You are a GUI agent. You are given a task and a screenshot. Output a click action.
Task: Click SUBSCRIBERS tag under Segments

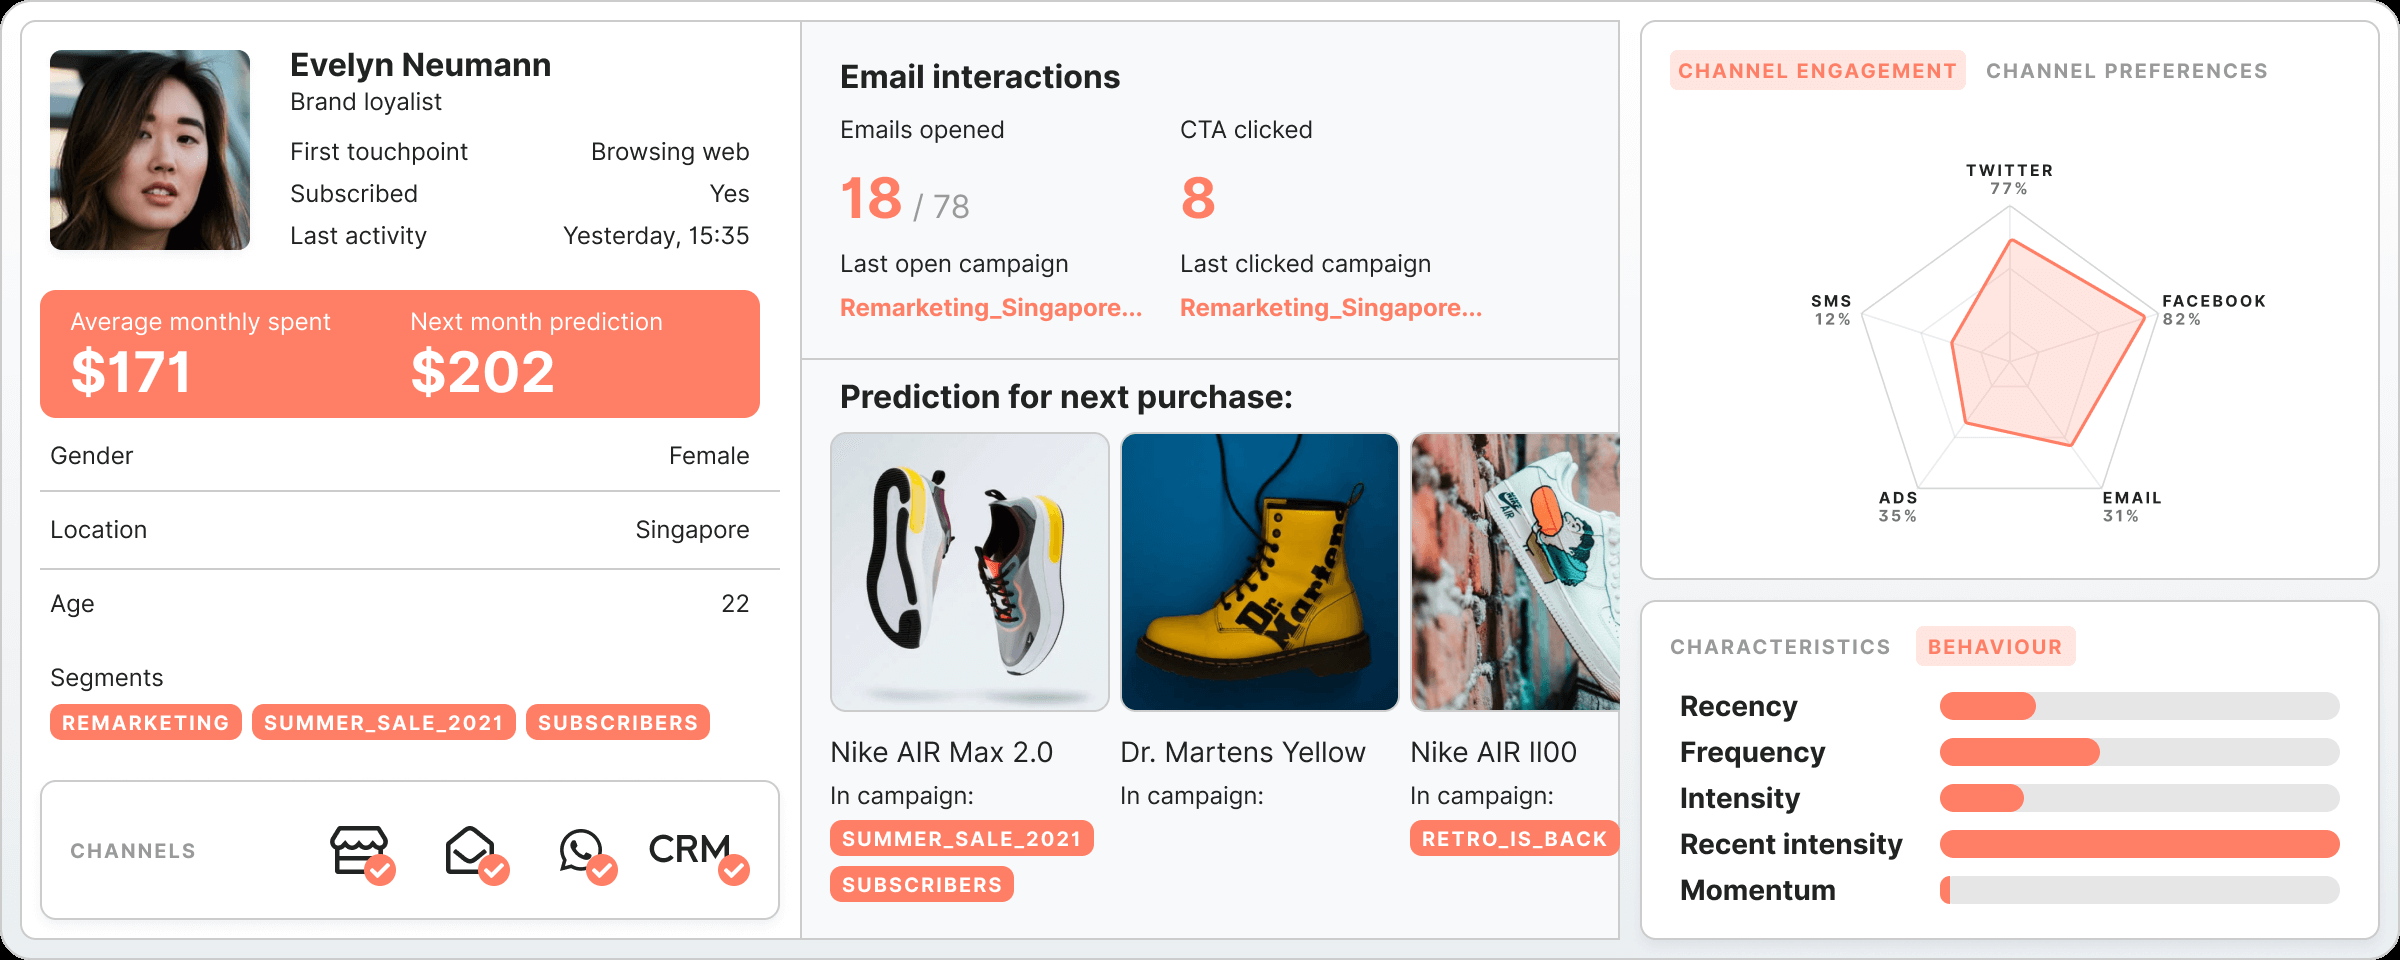pyautogui.click(x=618, y=723)
